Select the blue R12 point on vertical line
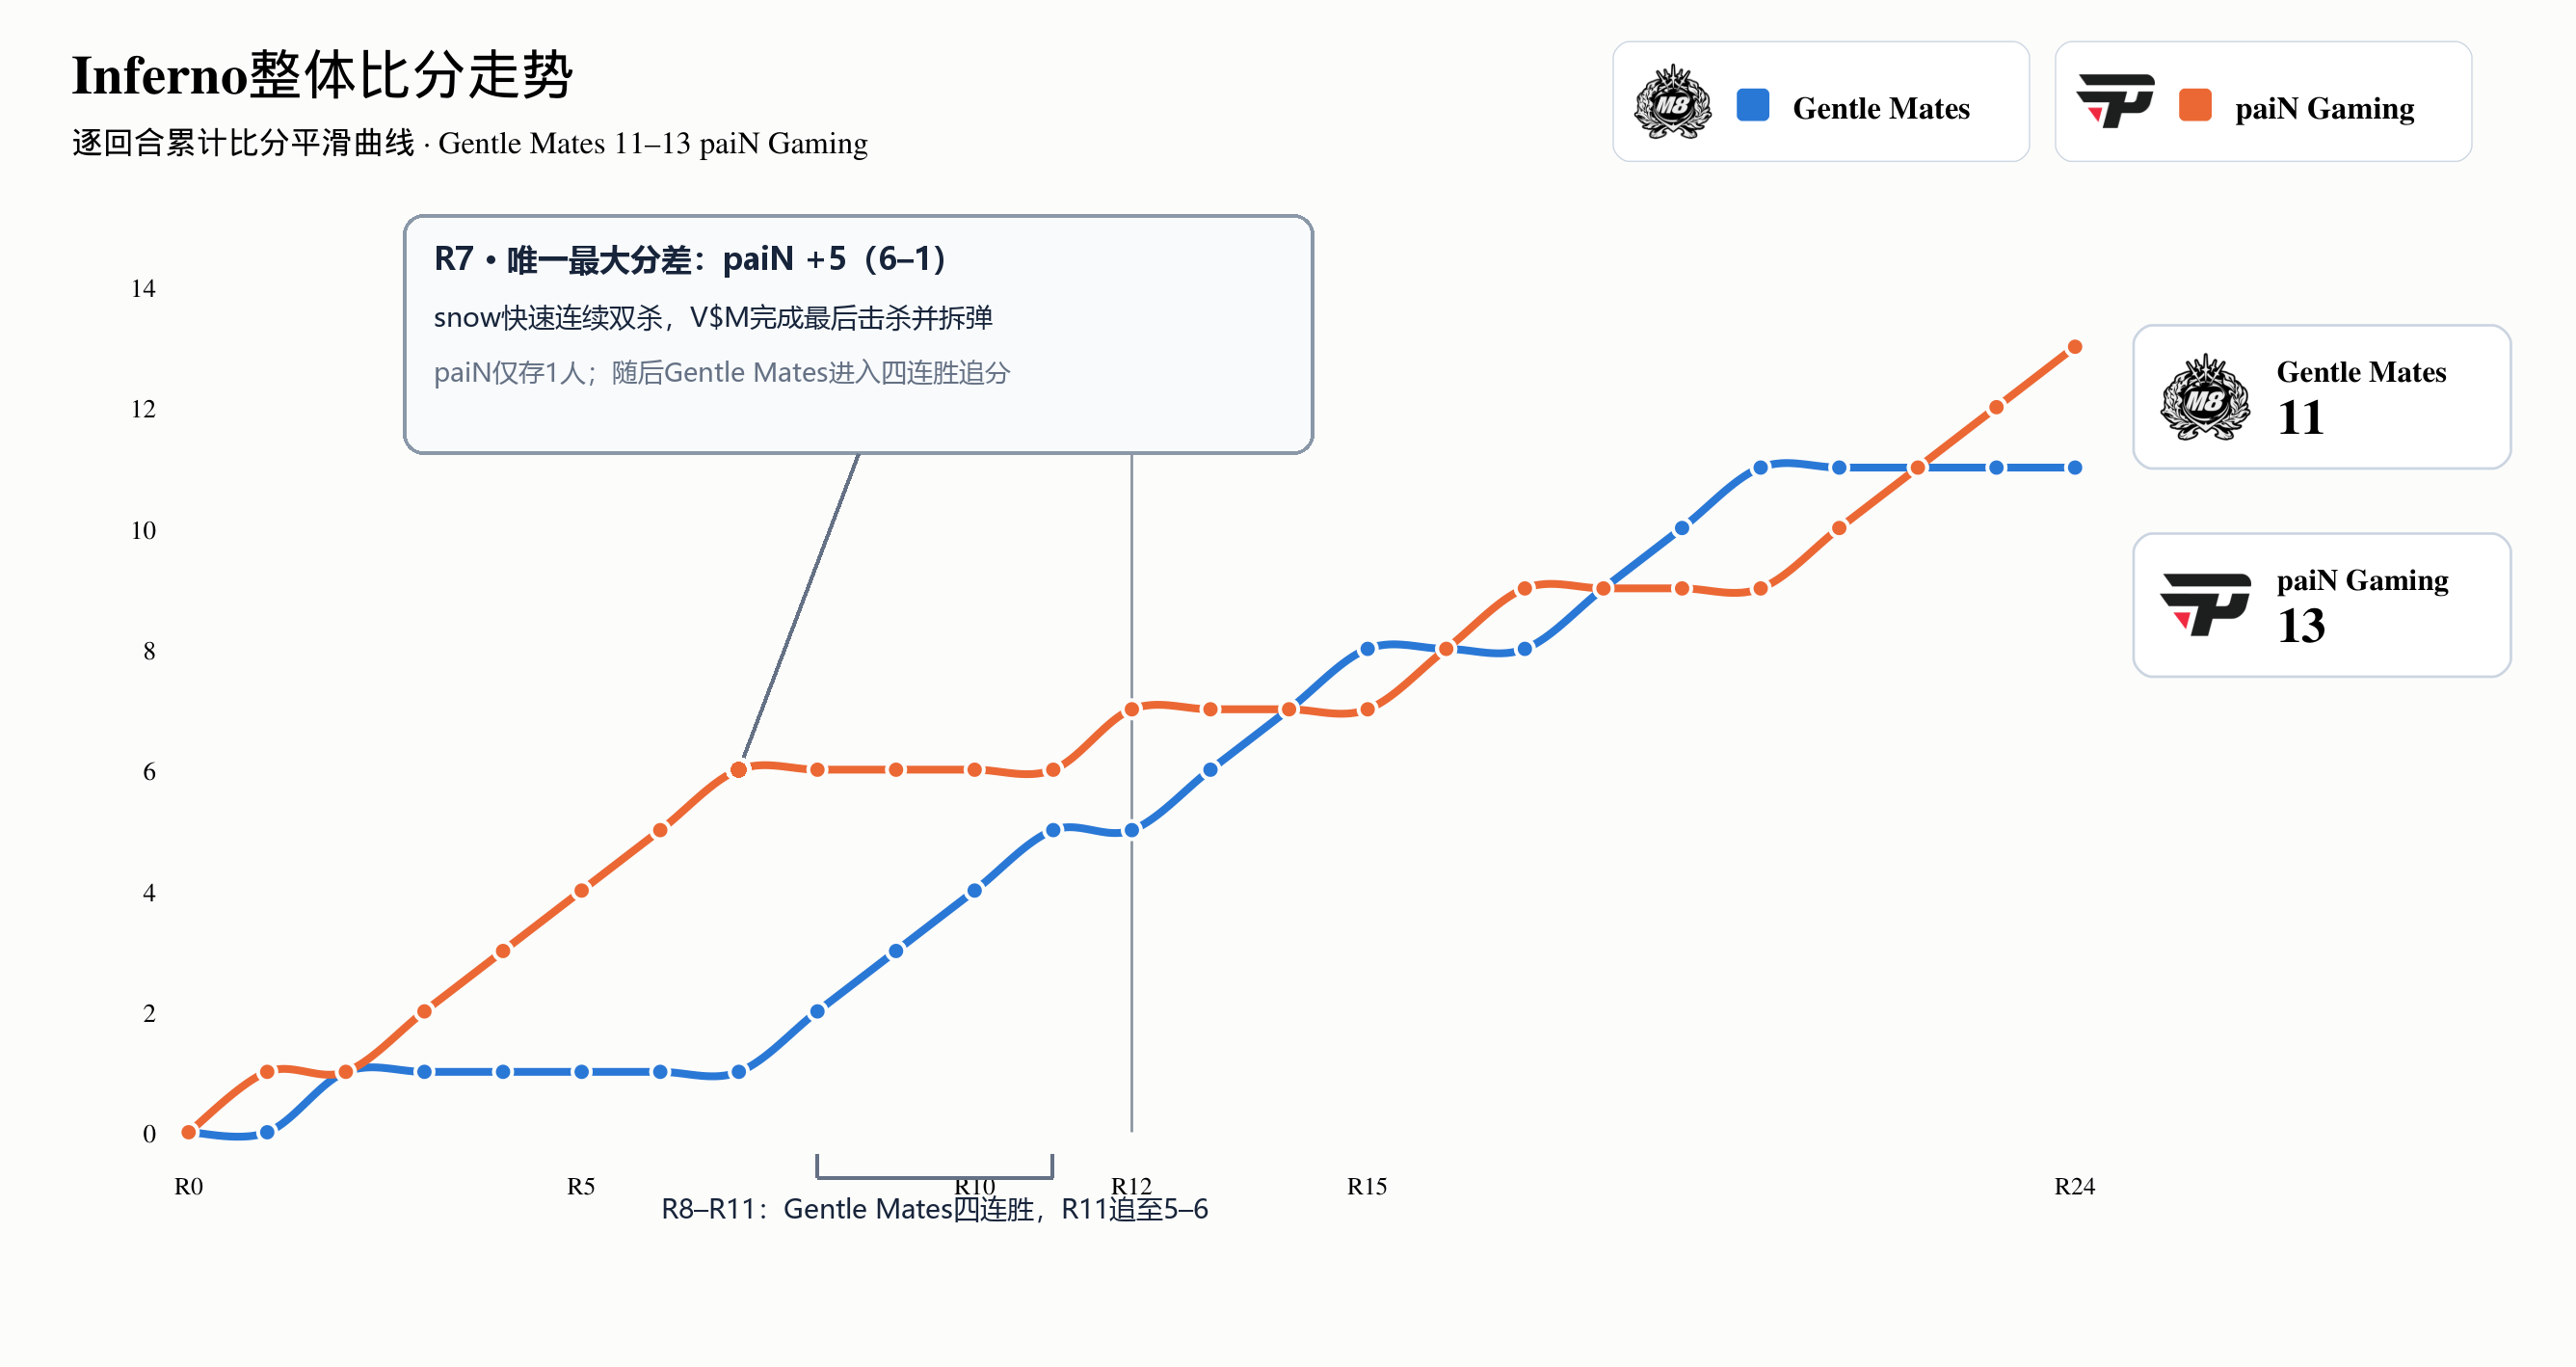 (x=1131, y=830)
